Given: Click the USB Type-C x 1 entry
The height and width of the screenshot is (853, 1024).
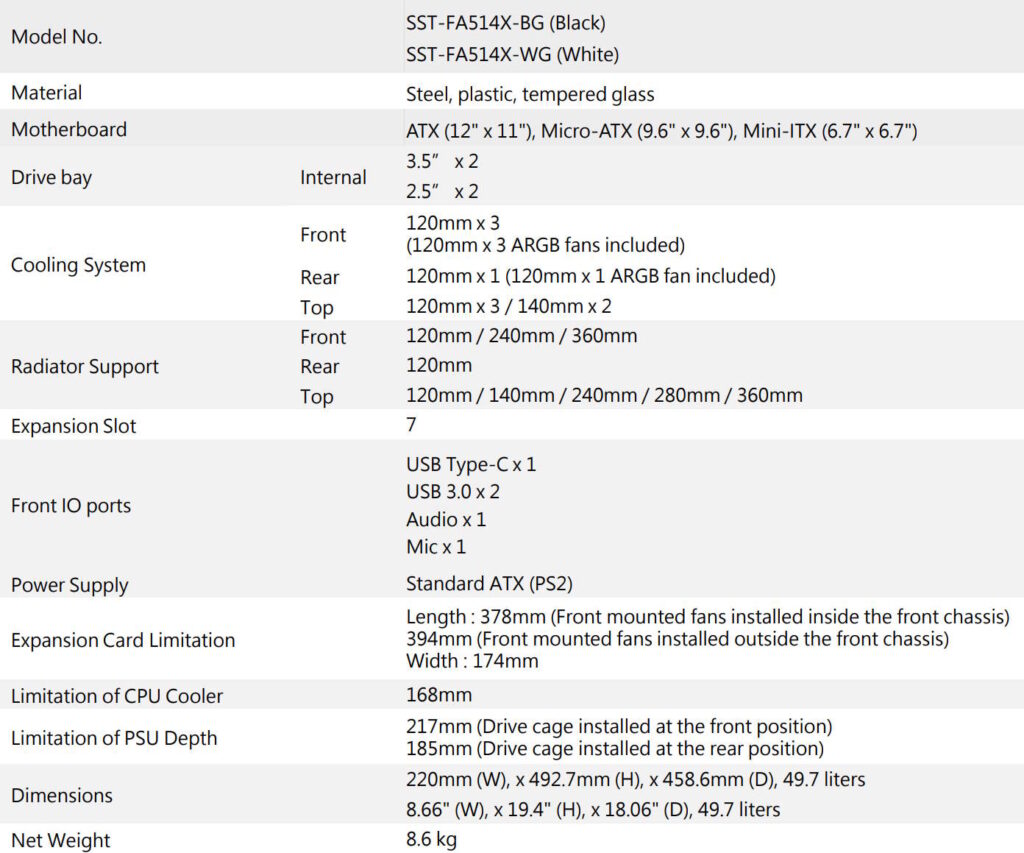Looking at the screenshot, I should (x=471, y=465).
